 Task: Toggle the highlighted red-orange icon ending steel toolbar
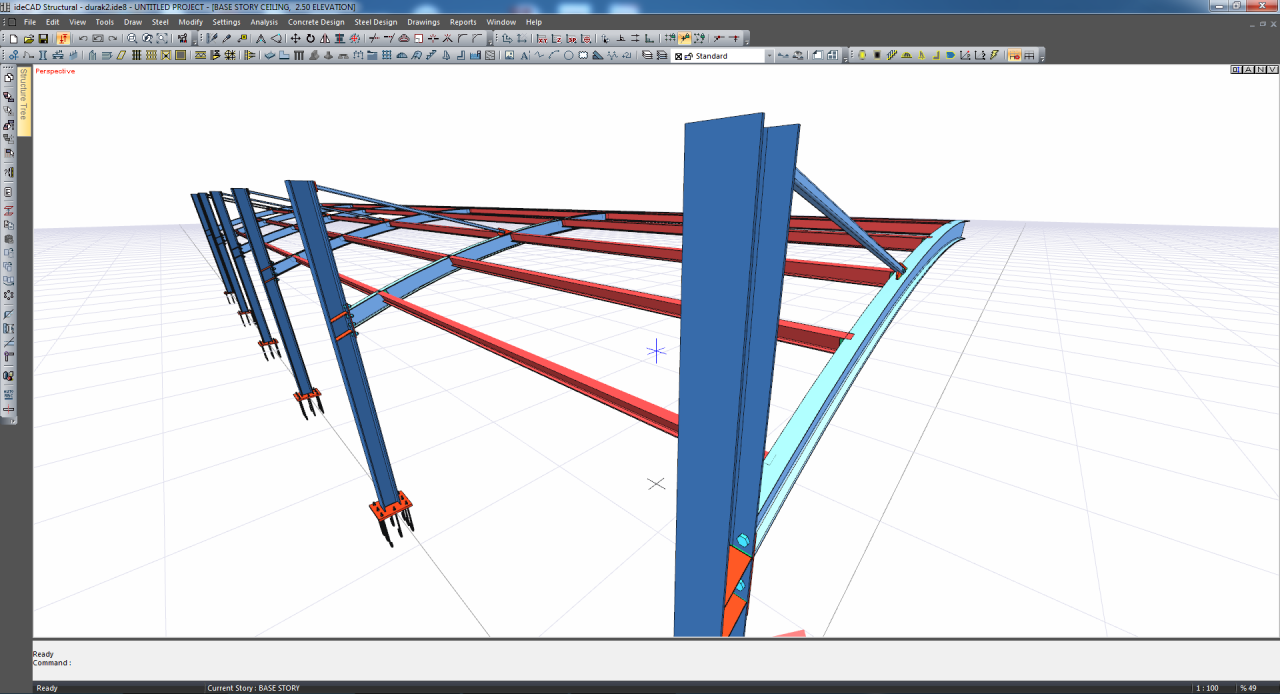pyautogui.click(x=1014, y=55)
